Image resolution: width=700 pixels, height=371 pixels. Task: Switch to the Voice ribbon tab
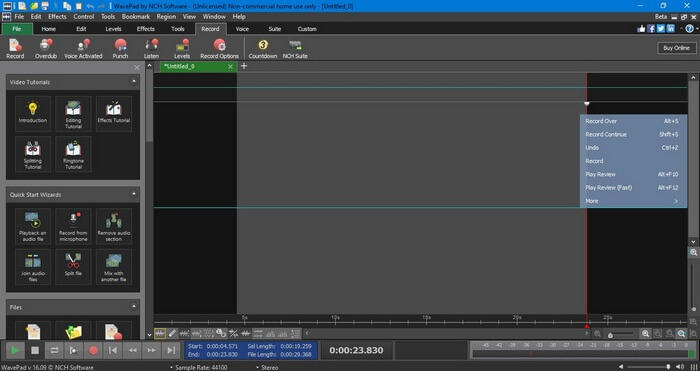[x=242, y=29]
